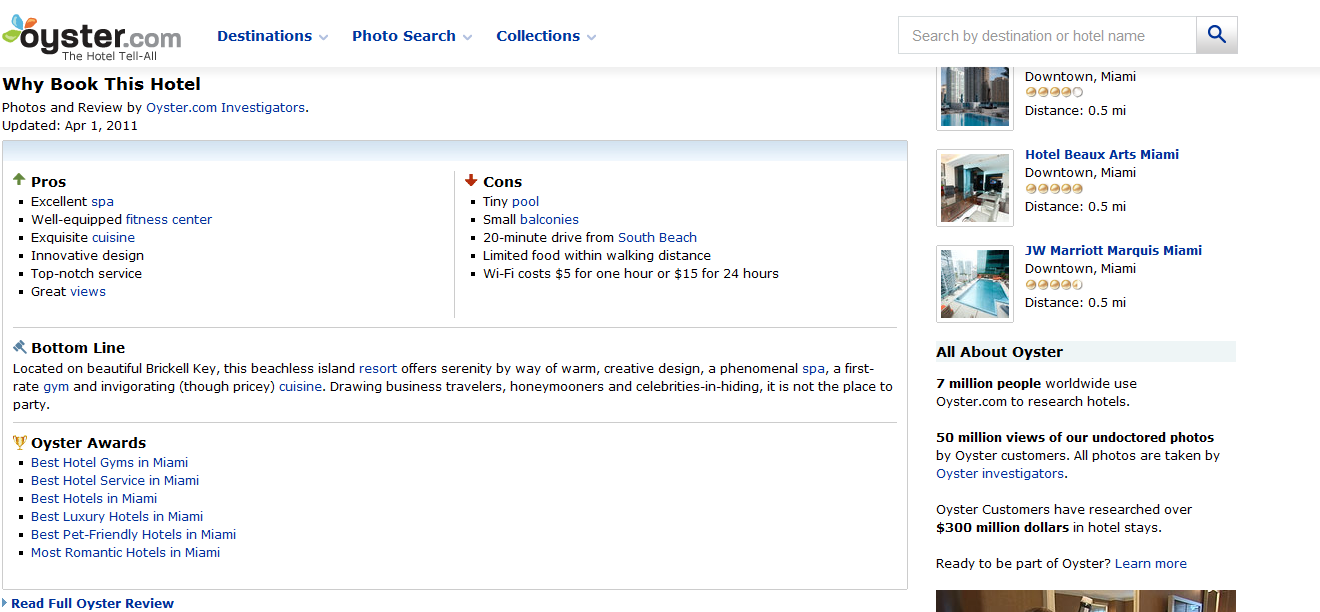
Task: Open the spa link under Pros
Action: click(102, 201)
